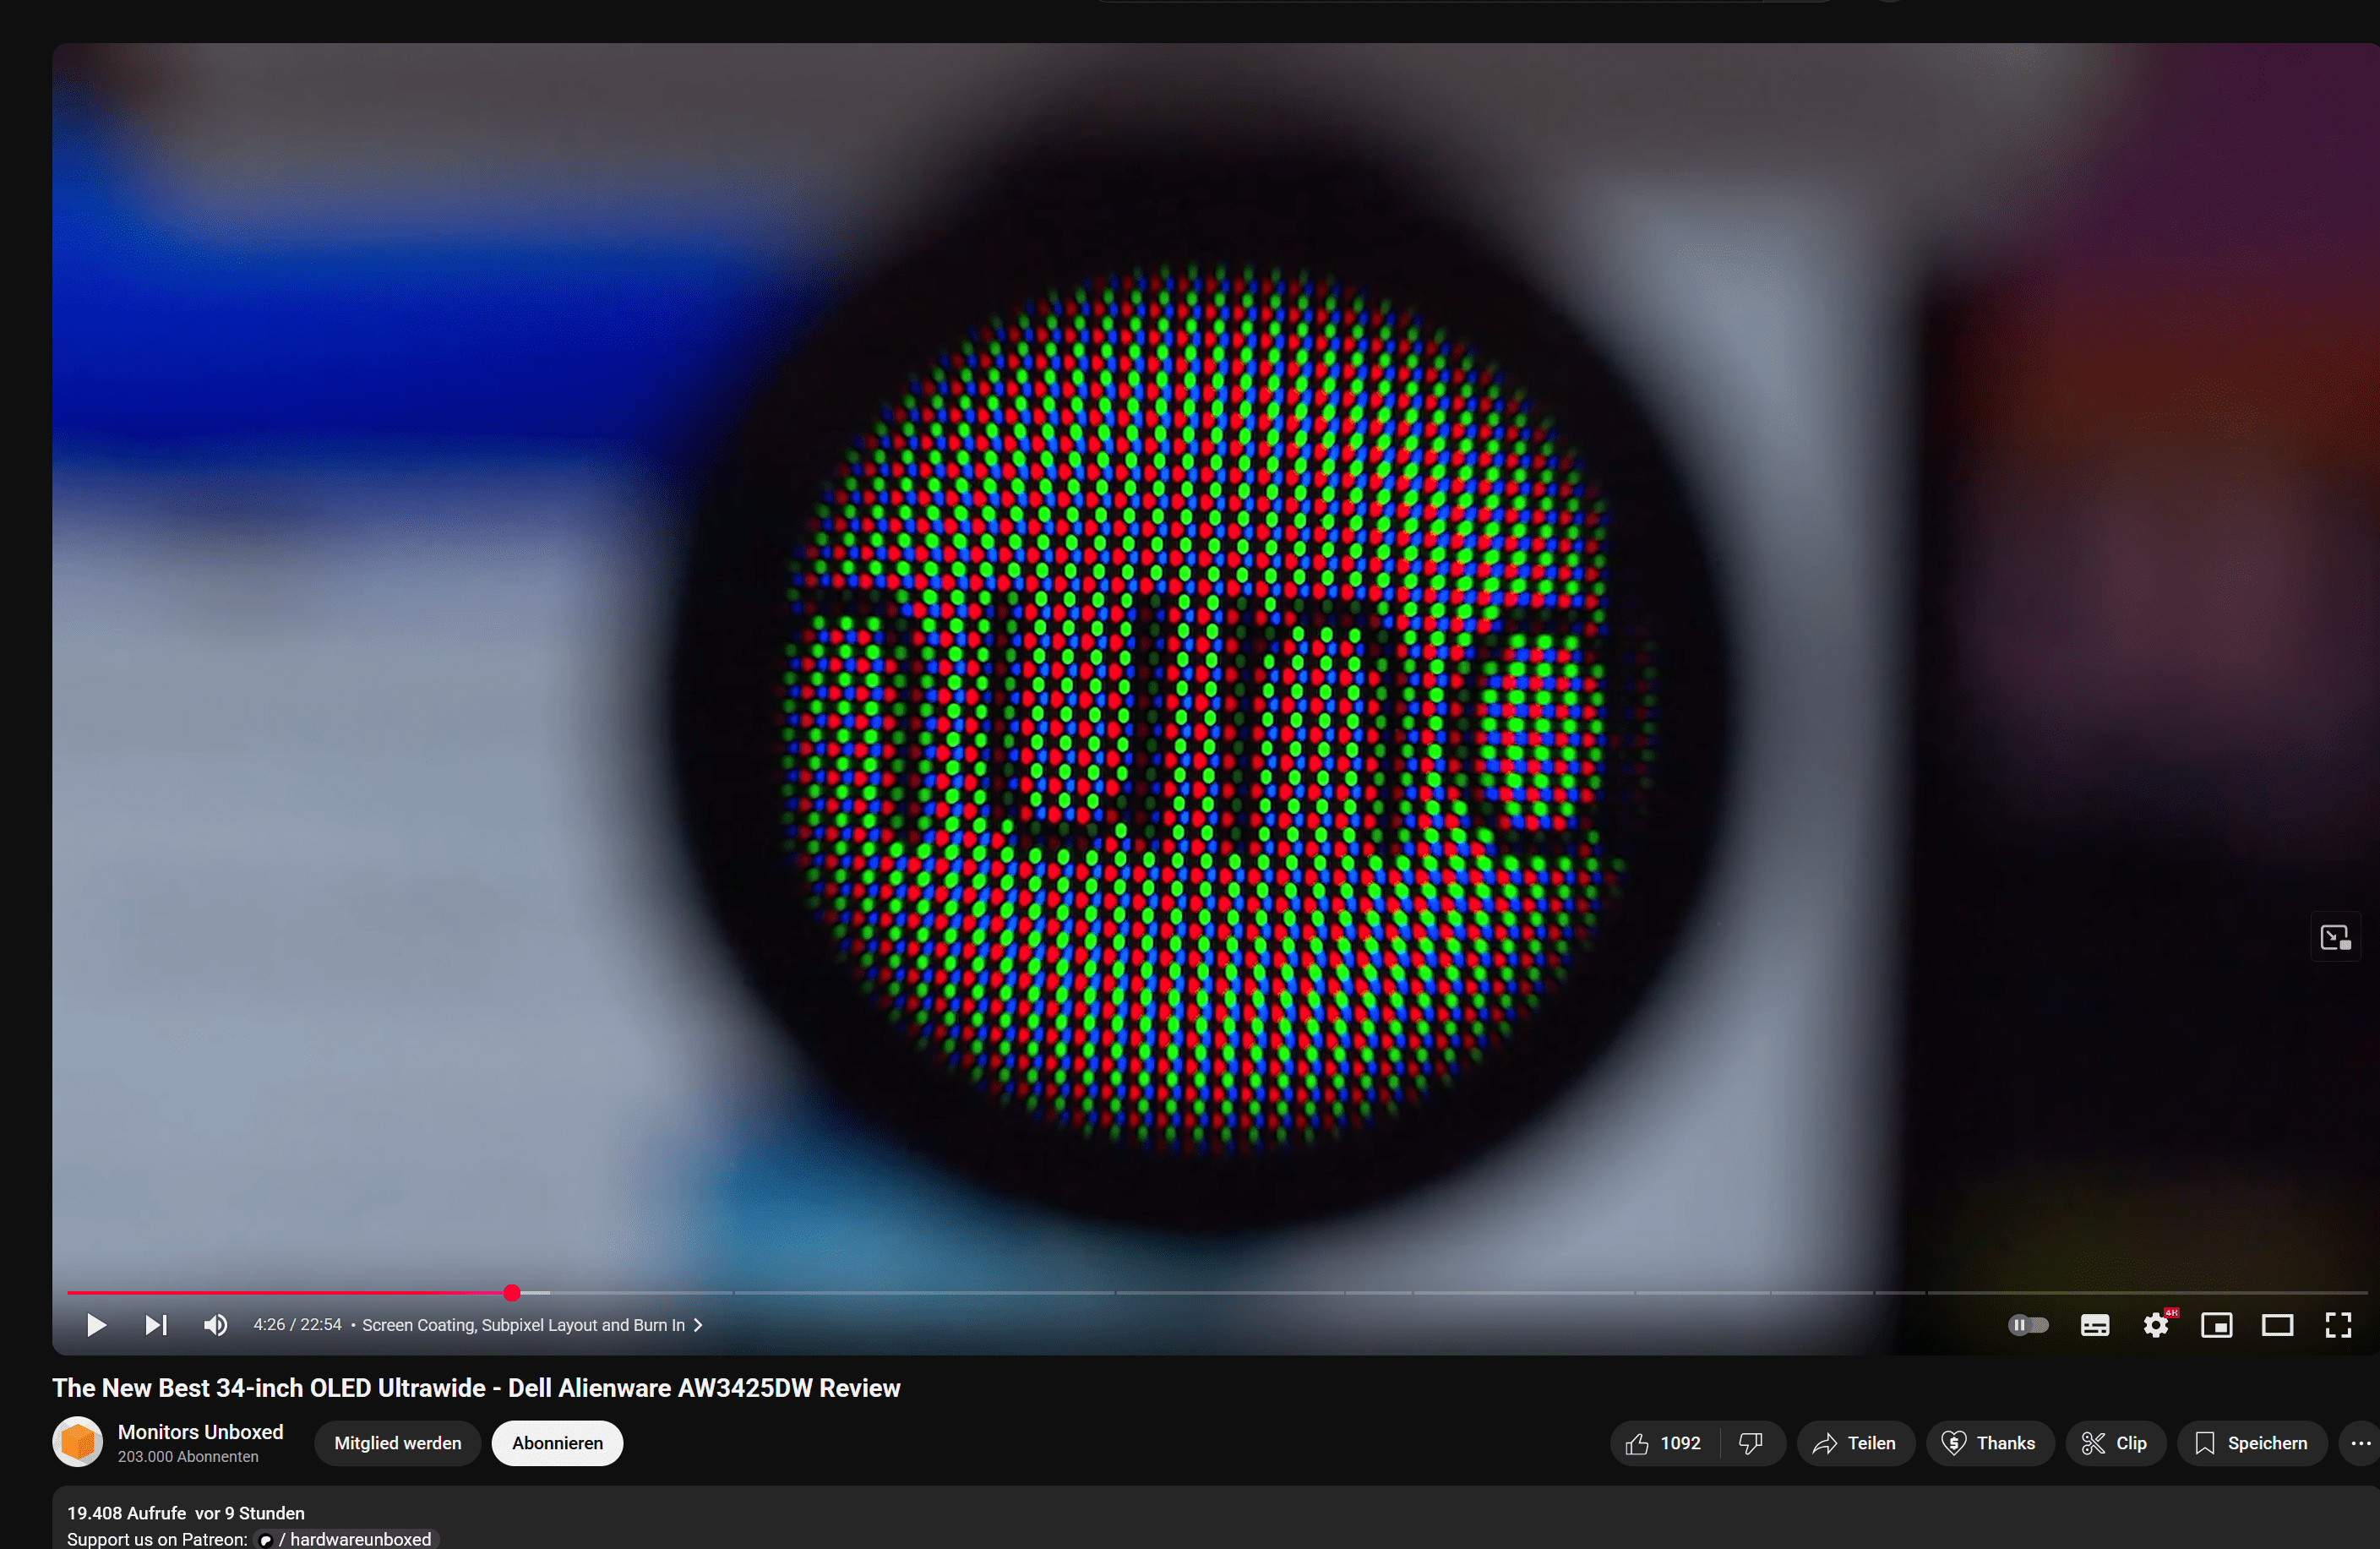Click the red progress bar scrubber

pyautogui.click(x=512, y=1293)
